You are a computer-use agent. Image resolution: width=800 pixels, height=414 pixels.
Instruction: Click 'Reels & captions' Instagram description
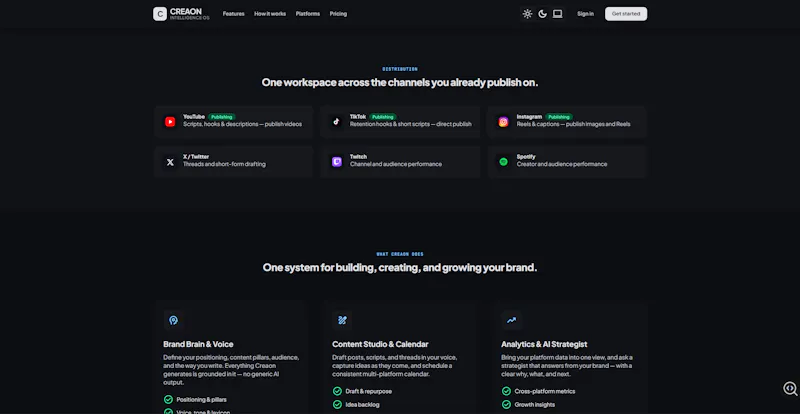(x=573, y=124)
